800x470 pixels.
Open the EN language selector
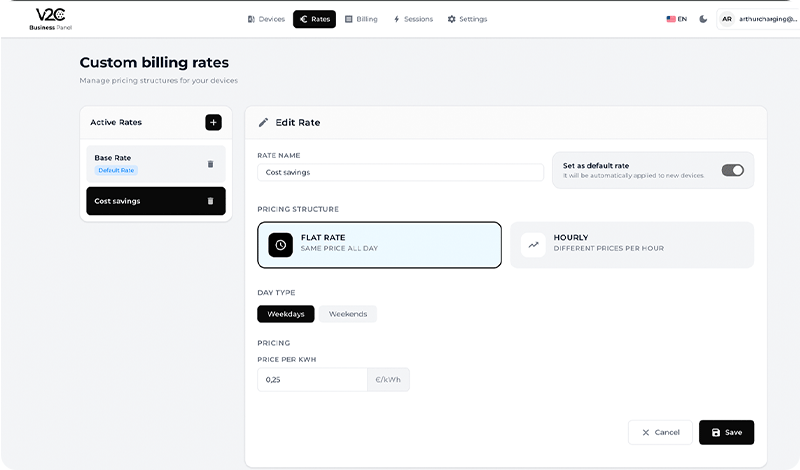677,19
